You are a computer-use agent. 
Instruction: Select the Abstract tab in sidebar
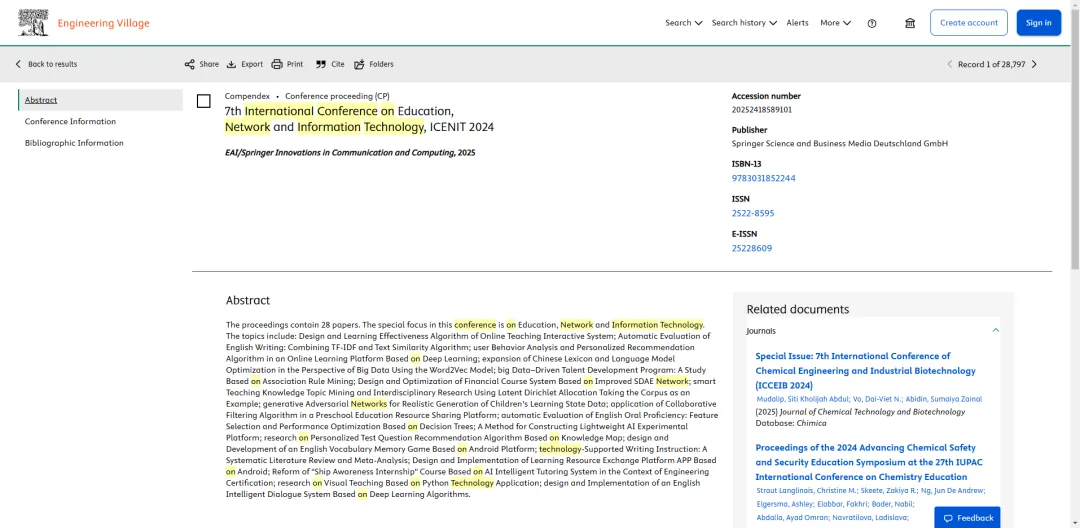101,100
